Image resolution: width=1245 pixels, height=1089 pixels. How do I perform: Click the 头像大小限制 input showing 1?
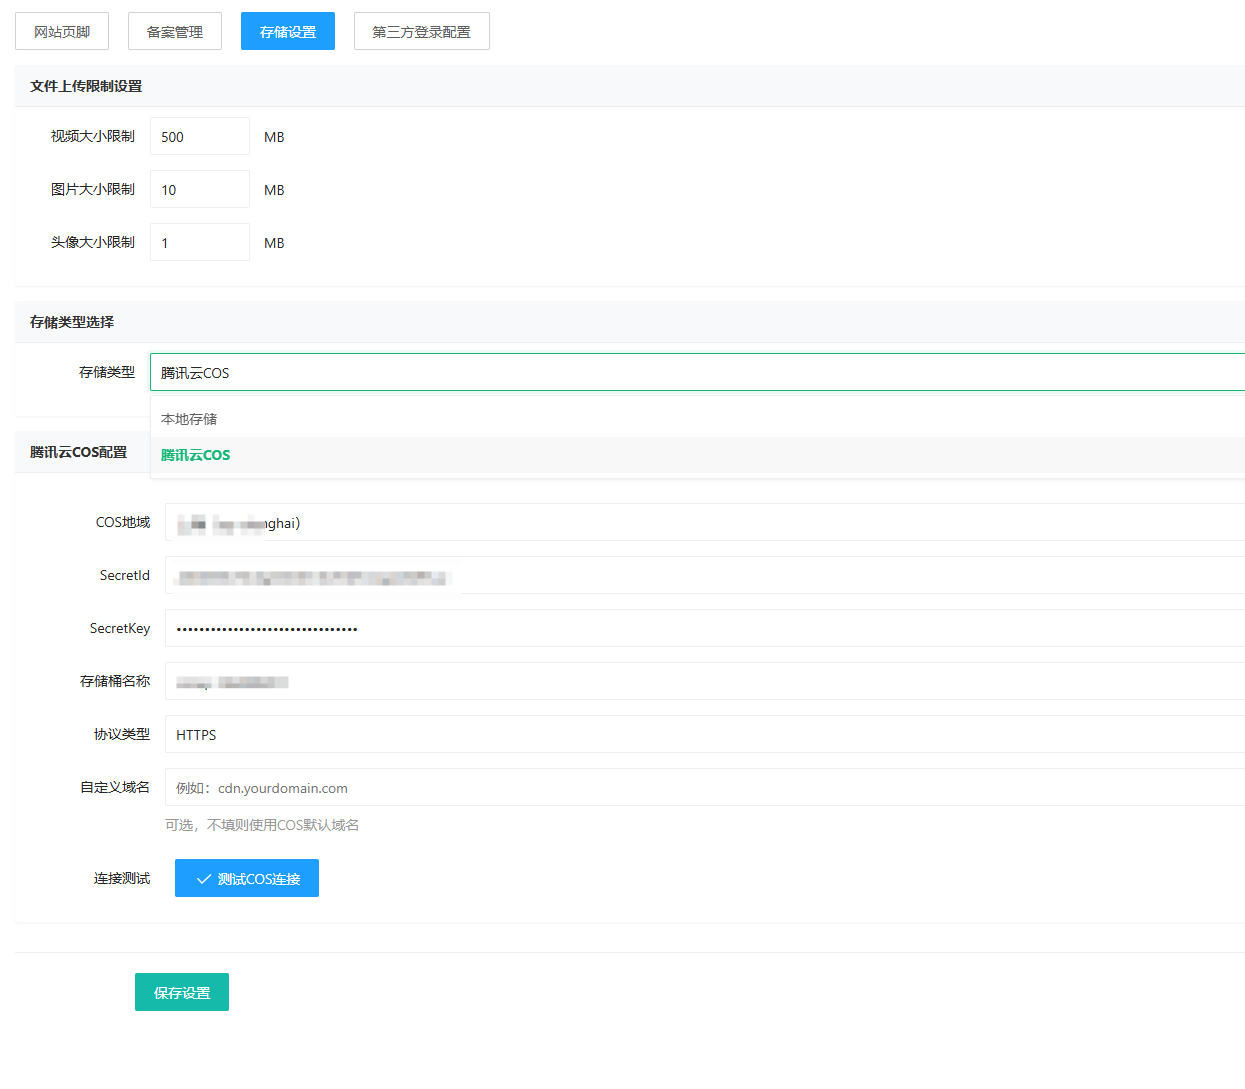click(200, 243)
